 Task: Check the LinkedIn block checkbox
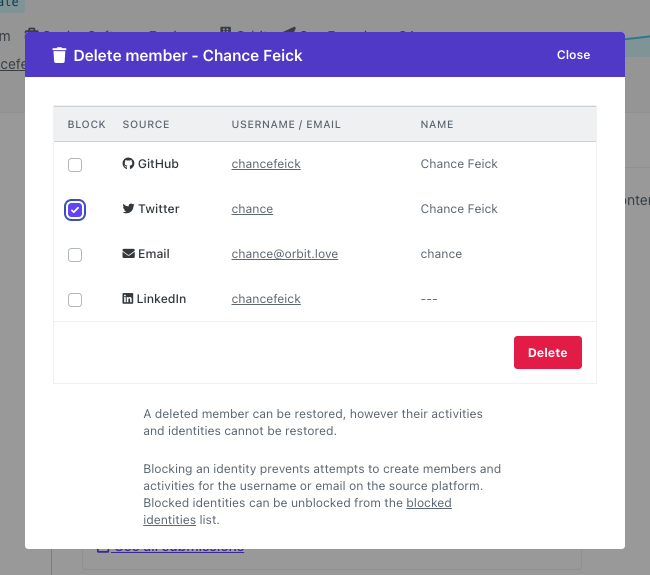click(75, 299)
